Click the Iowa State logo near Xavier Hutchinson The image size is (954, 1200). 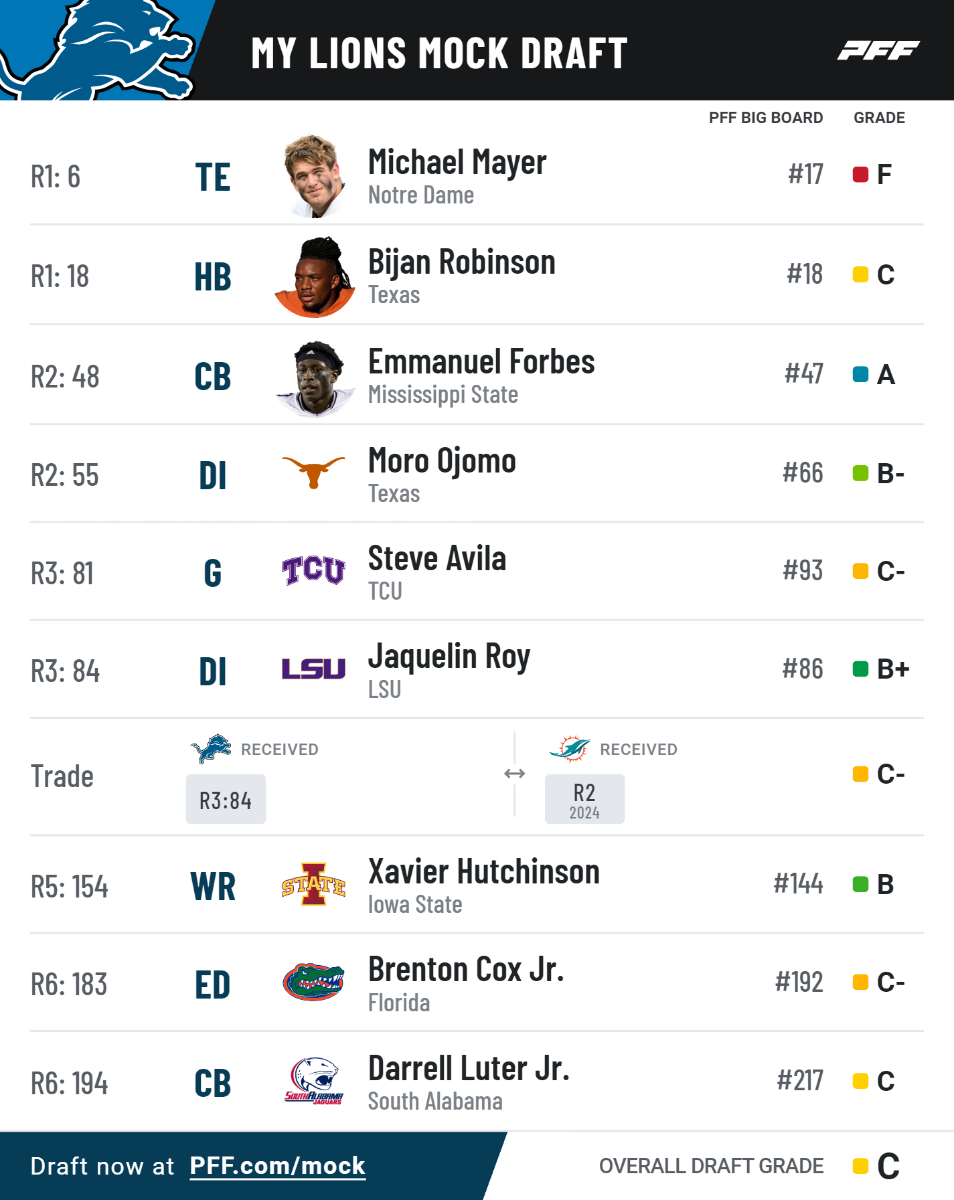click(x=313, y=884)
